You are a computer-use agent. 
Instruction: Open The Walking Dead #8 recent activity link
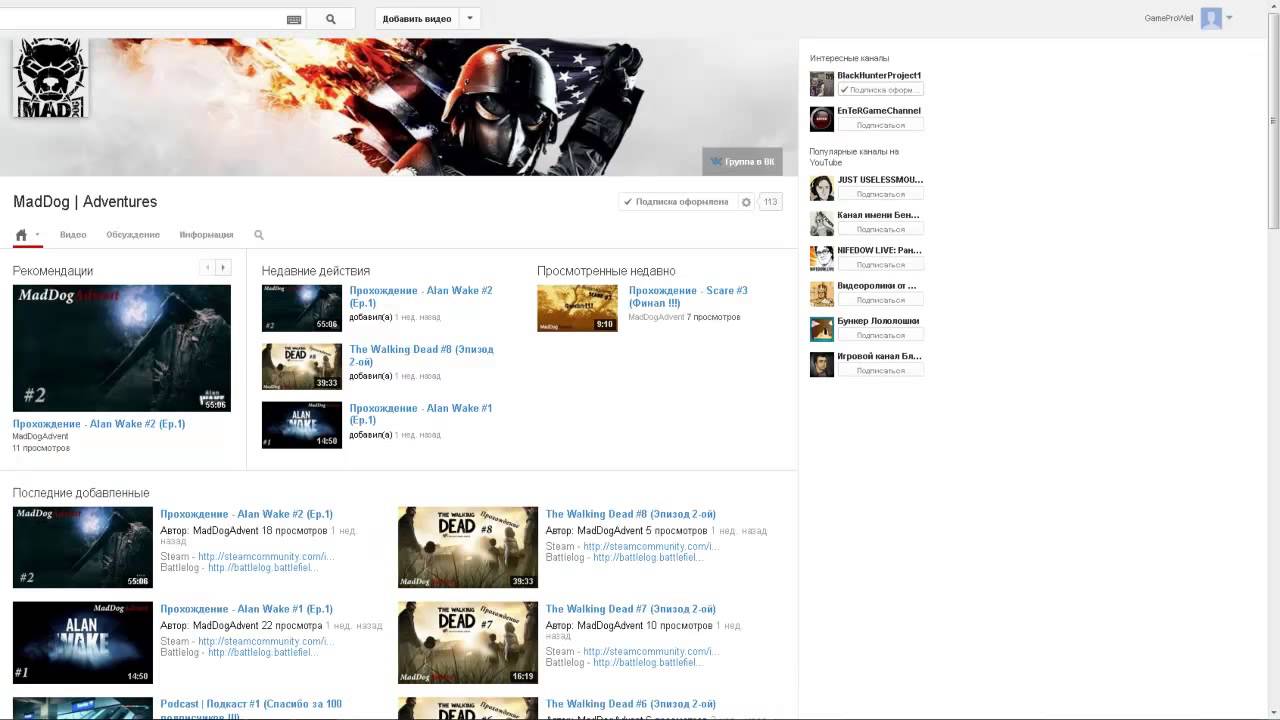(421, 356)
